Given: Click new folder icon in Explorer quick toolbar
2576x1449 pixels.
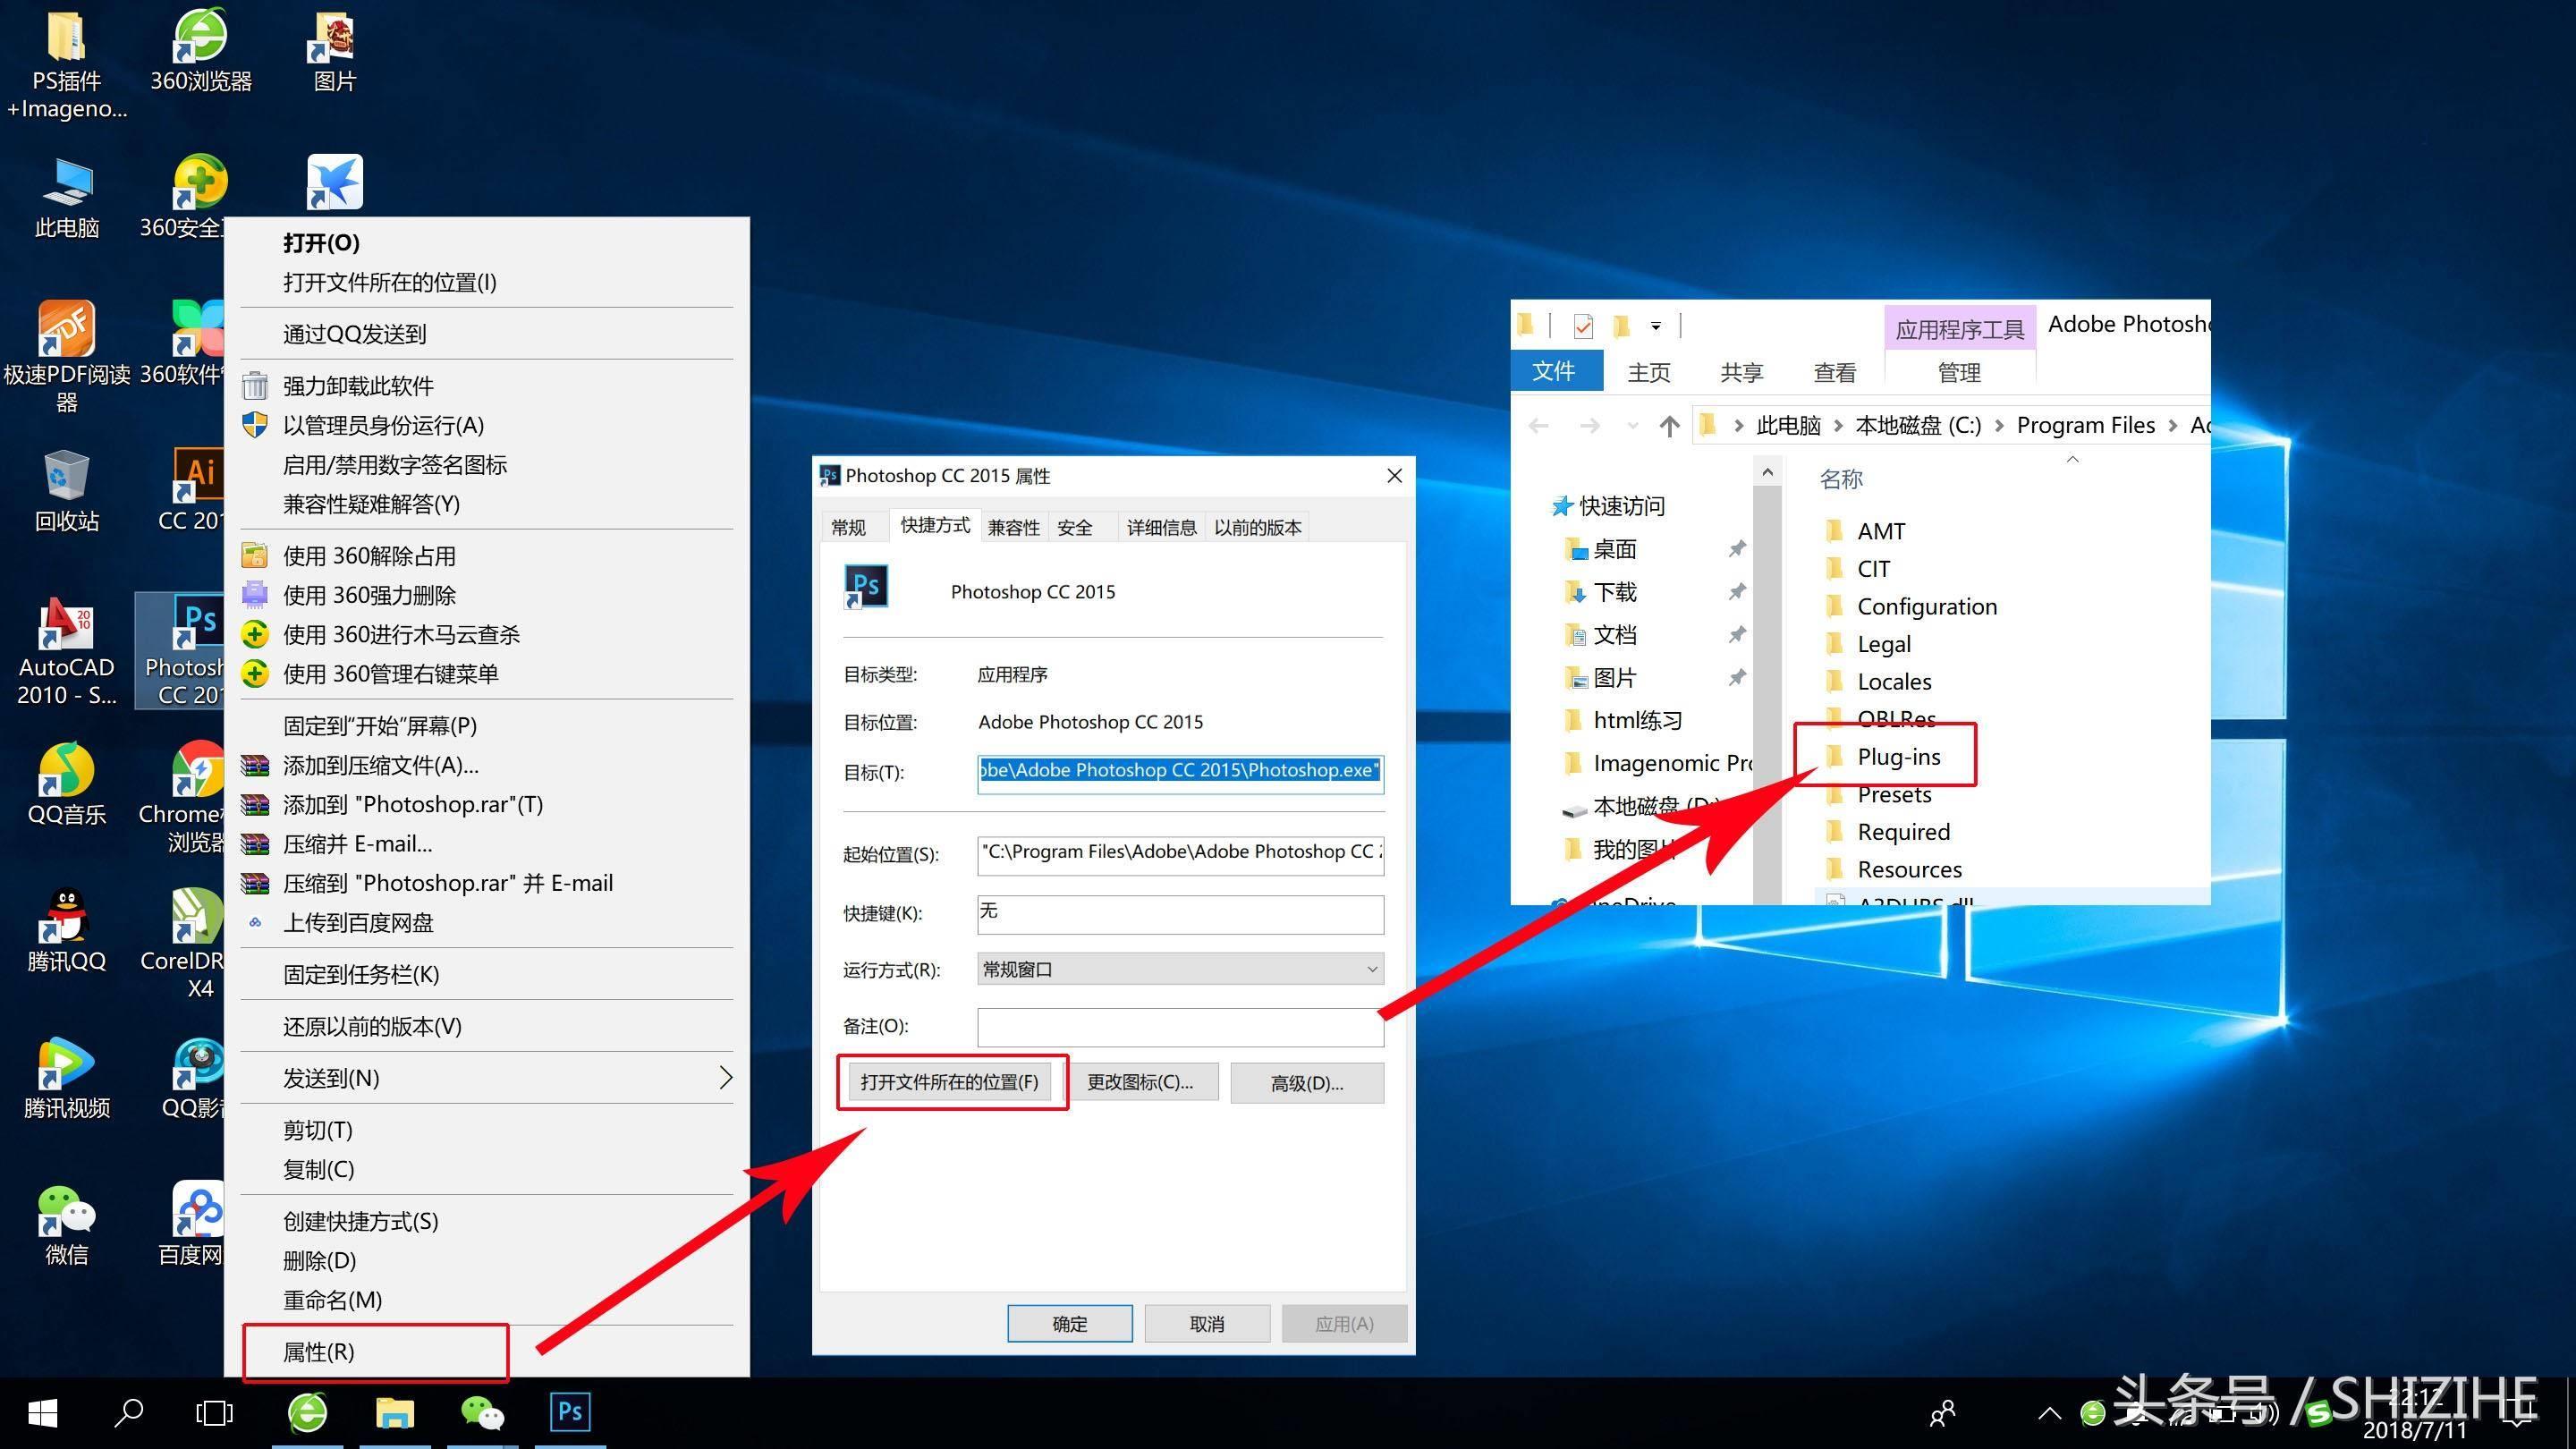Looking at the screenshot, I should [1622, 326].
